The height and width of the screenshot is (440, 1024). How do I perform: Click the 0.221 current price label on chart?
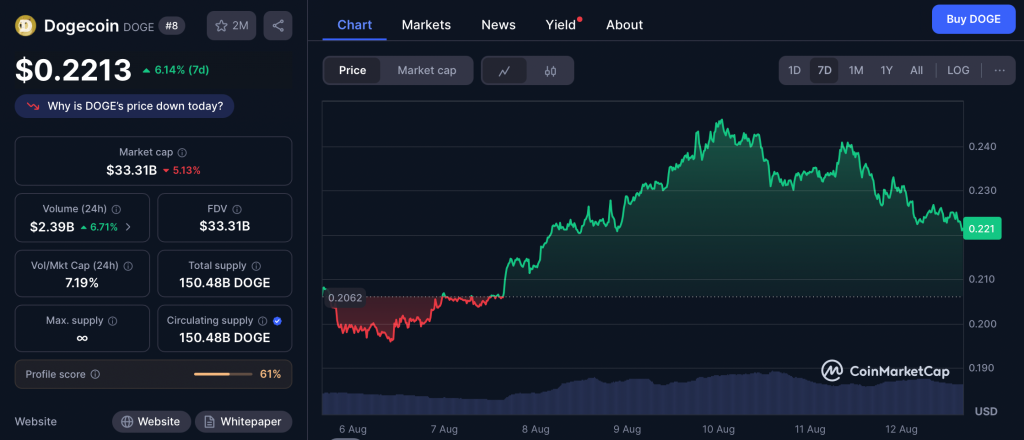click(x=982, y=230)
